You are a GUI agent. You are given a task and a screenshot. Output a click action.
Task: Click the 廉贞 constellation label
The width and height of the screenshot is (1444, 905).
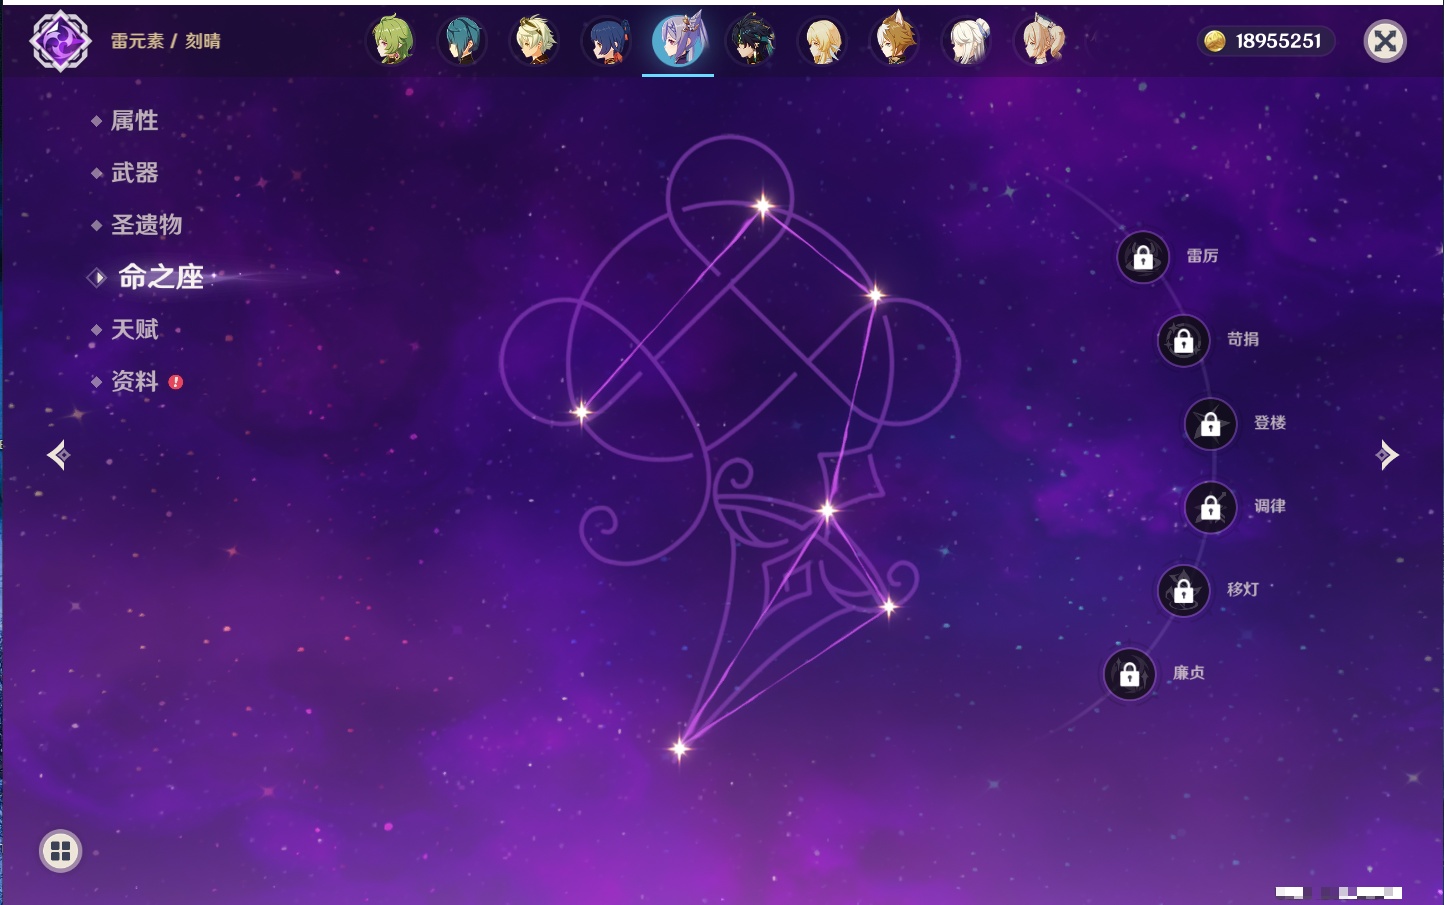(x=1189, y=673)
